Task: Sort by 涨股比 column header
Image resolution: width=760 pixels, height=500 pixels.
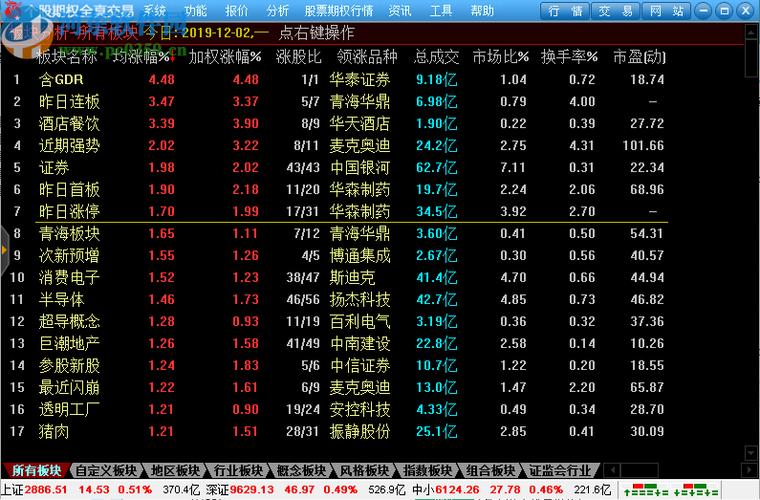Action: 299,57
